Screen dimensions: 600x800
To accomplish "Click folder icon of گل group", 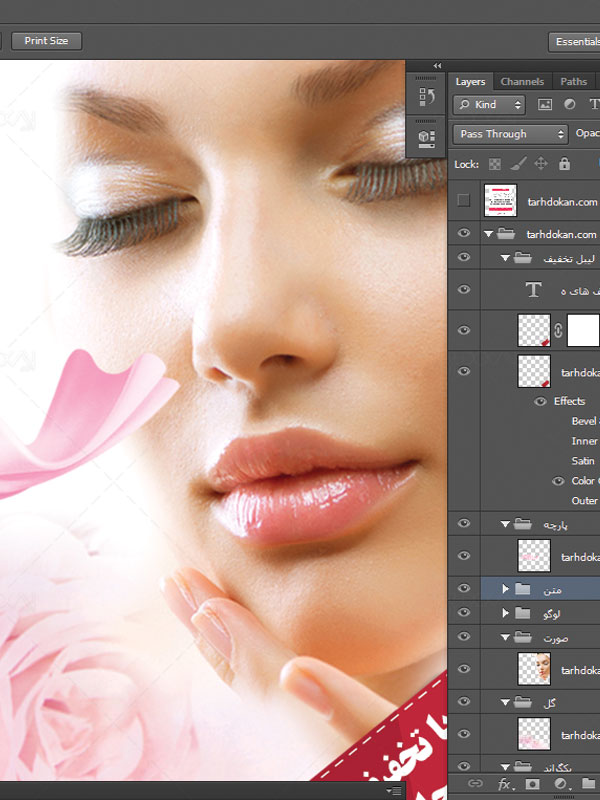I will click(x=522, y=702).
